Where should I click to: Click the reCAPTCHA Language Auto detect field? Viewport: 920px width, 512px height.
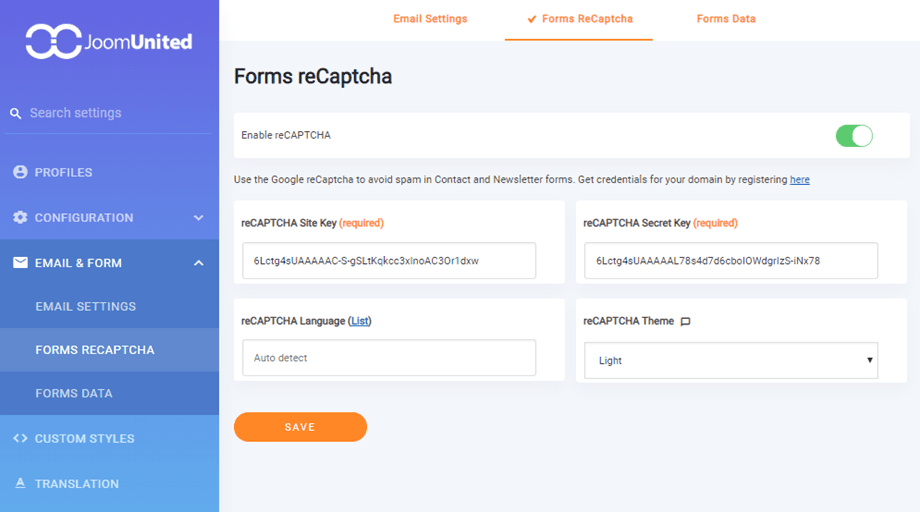[x=389, y=358]
